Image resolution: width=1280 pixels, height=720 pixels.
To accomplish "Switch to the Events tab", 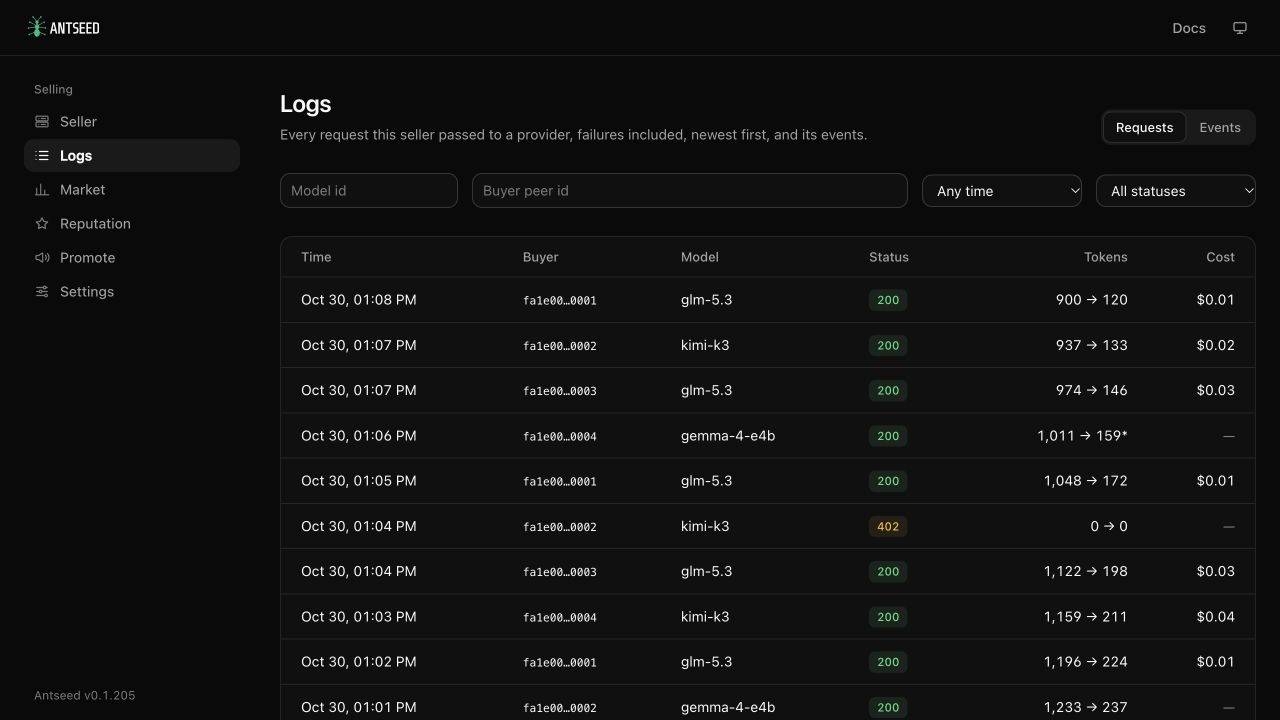I will tap(1220, 128).
